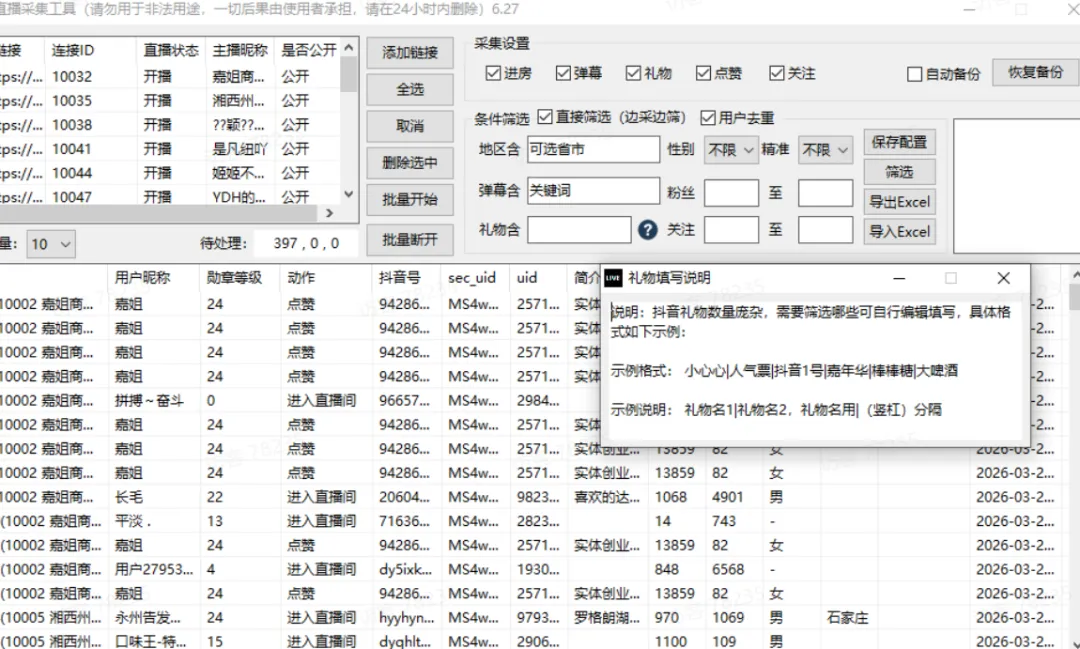Click the scrollbar arrow beside the connection list
This screenshot has width=1080, height=649.
click(348, 196)
